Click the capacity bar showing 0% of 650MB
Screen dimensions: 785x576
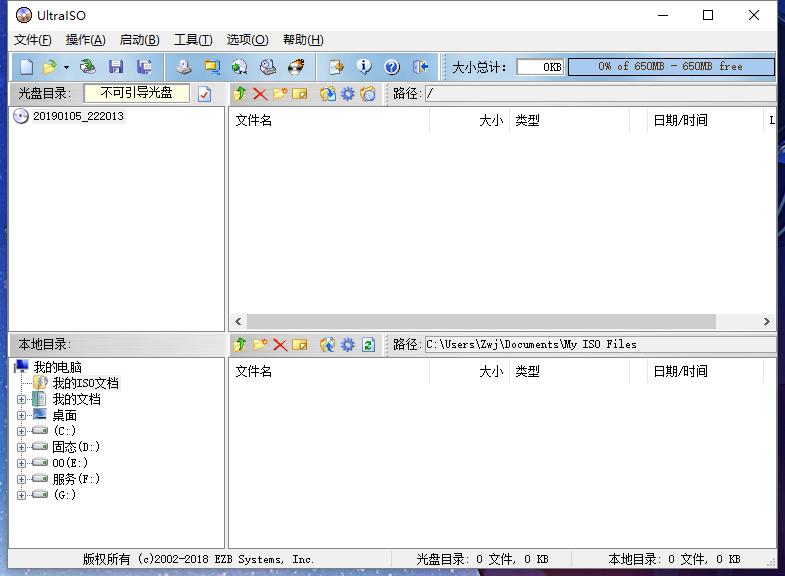(x=671, y=67)
